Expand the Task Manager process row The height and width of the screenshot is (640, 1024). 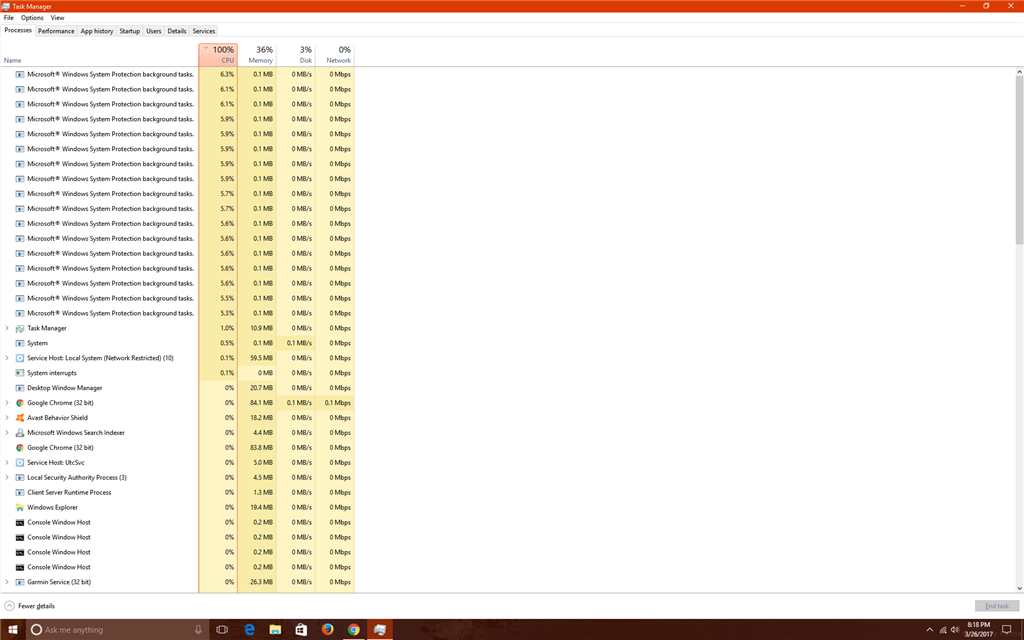pos(7,328)
